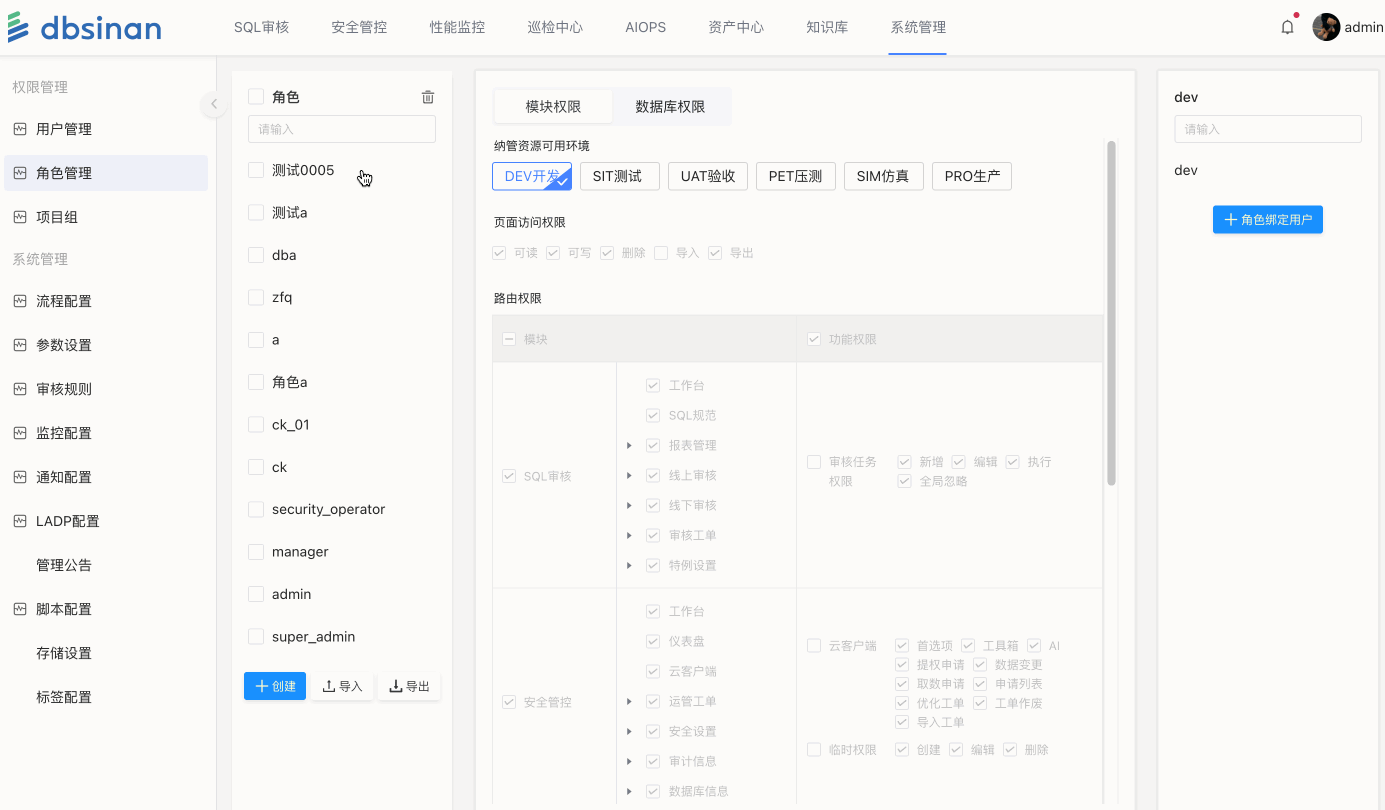Open the 性能监控 top menu
Image resolution: width=1385 pixels, height=810 pixels.
pos(457,27)
